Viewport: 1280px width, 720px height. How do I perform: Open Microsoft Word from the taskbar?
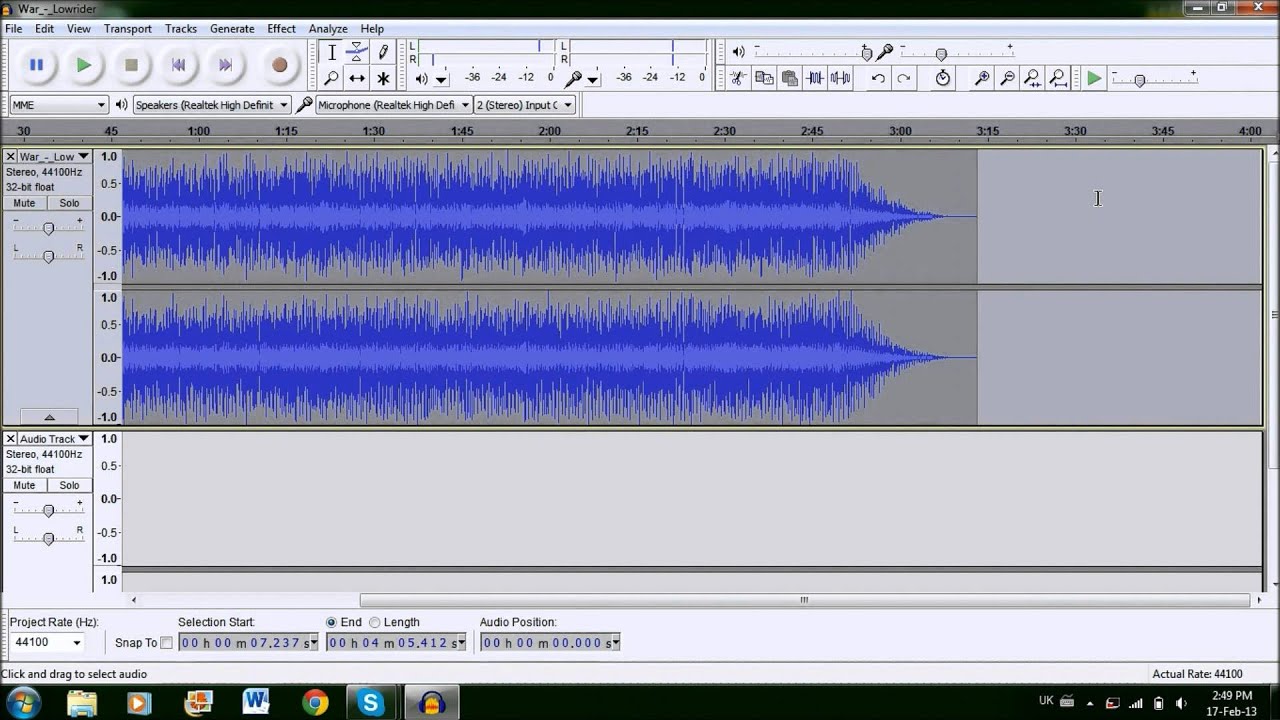(256, 703)
